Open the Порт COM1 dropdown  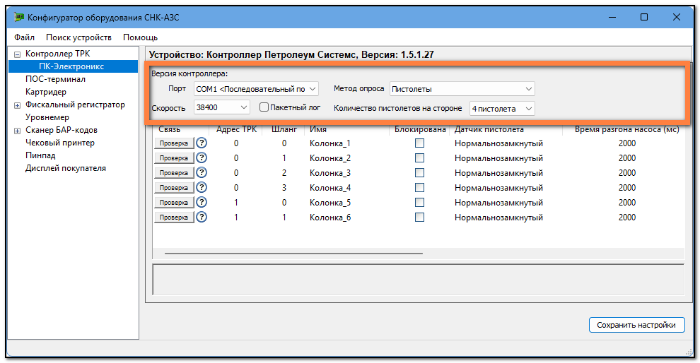(x=256, y=89)
